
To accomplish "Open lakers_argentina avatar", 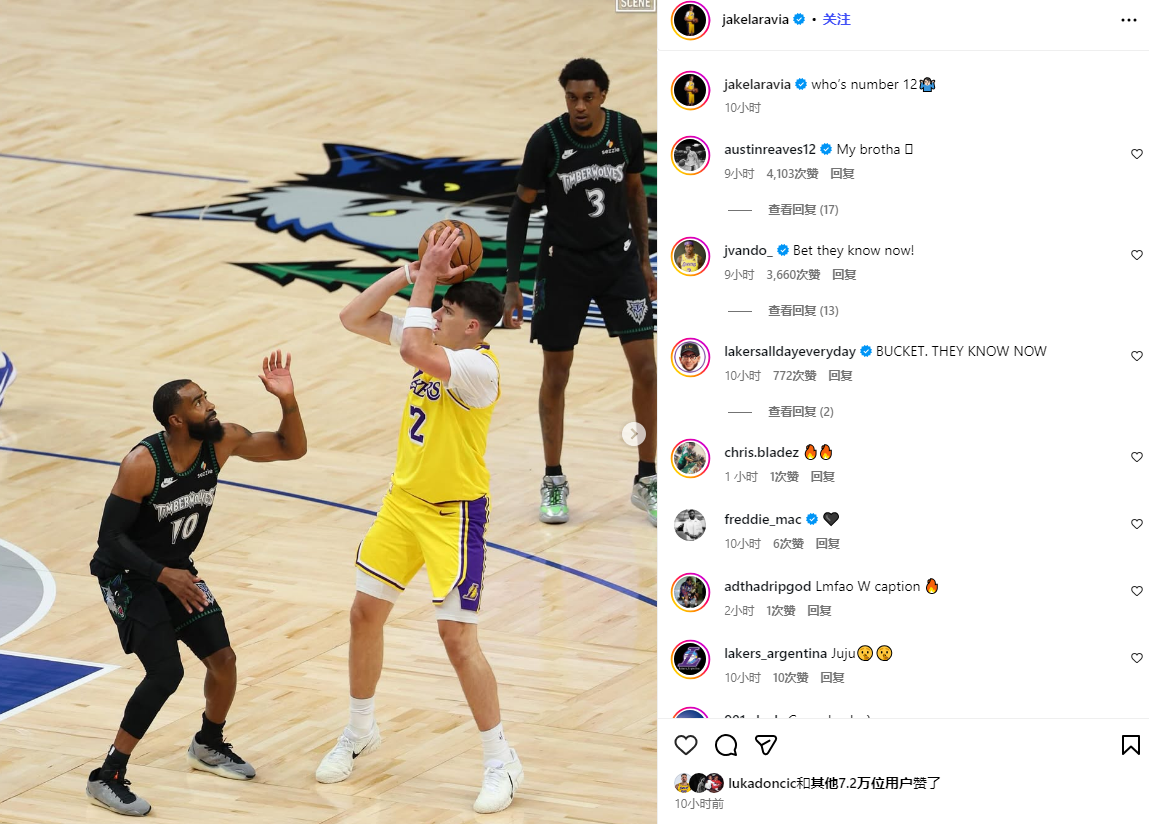I will click(x=690, y=659).
